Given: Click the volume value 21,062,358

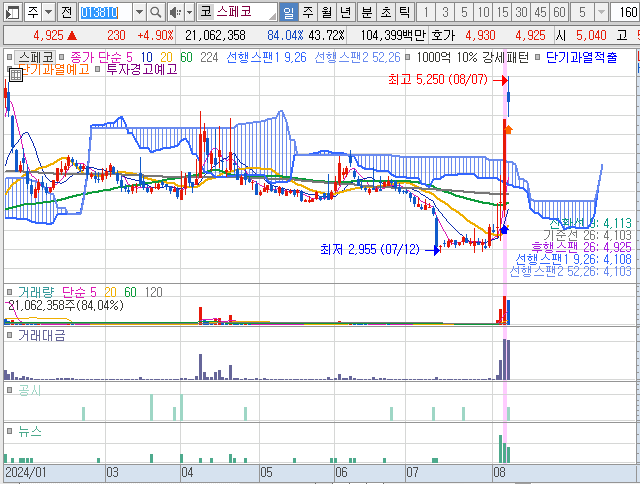Looking at the screenshot, I should (x=215, y=36).
